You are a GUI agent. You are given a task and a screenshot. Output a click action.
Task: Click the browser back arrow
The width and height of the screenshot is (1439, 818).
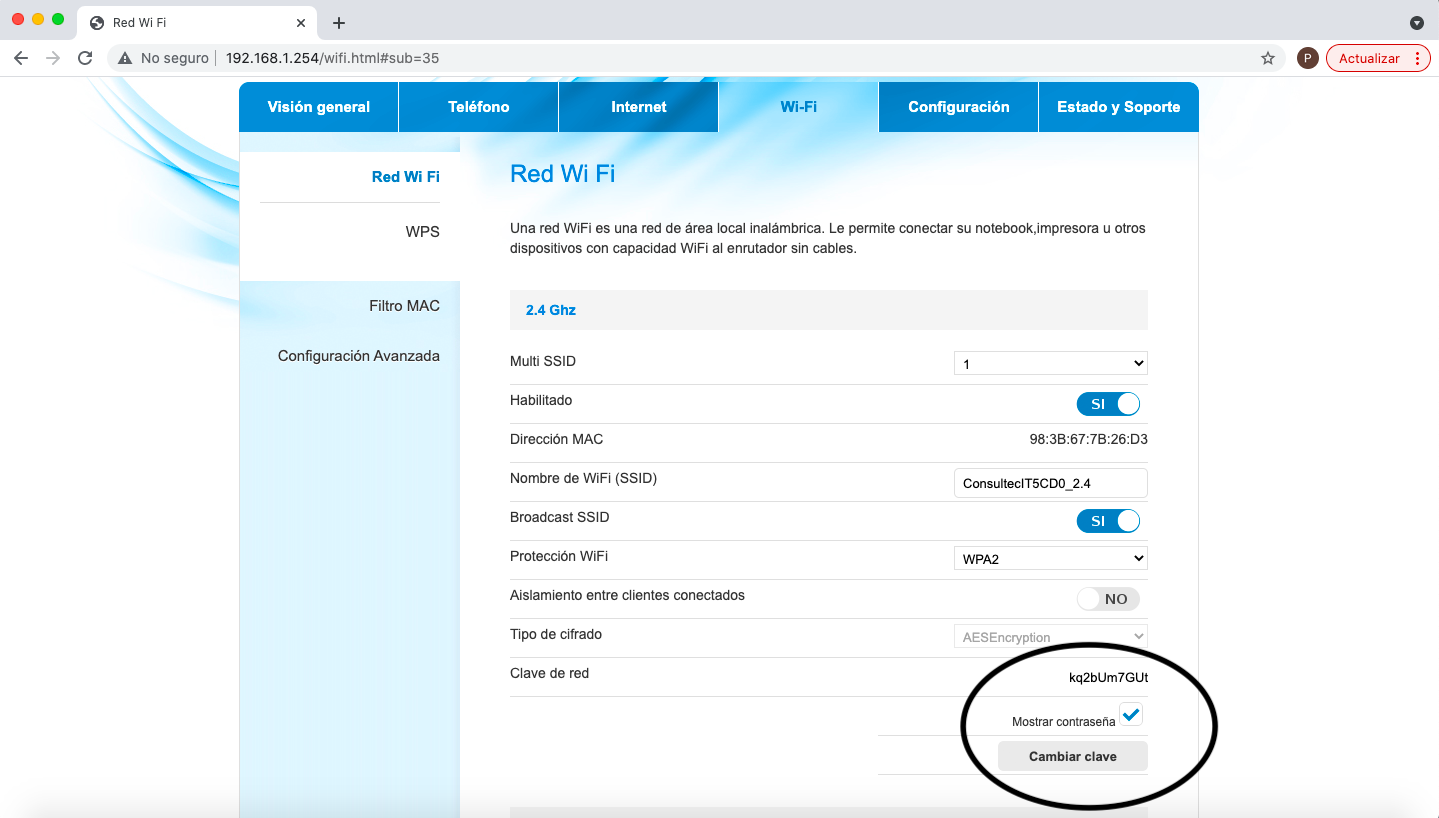pyautogui.click(x=21, y=58)
